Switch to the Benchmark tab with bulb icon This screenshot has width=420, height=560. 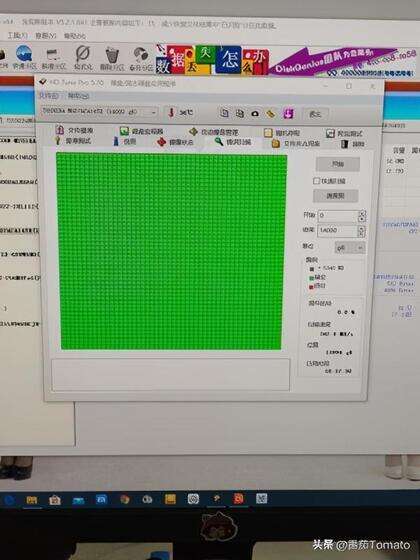74,141
